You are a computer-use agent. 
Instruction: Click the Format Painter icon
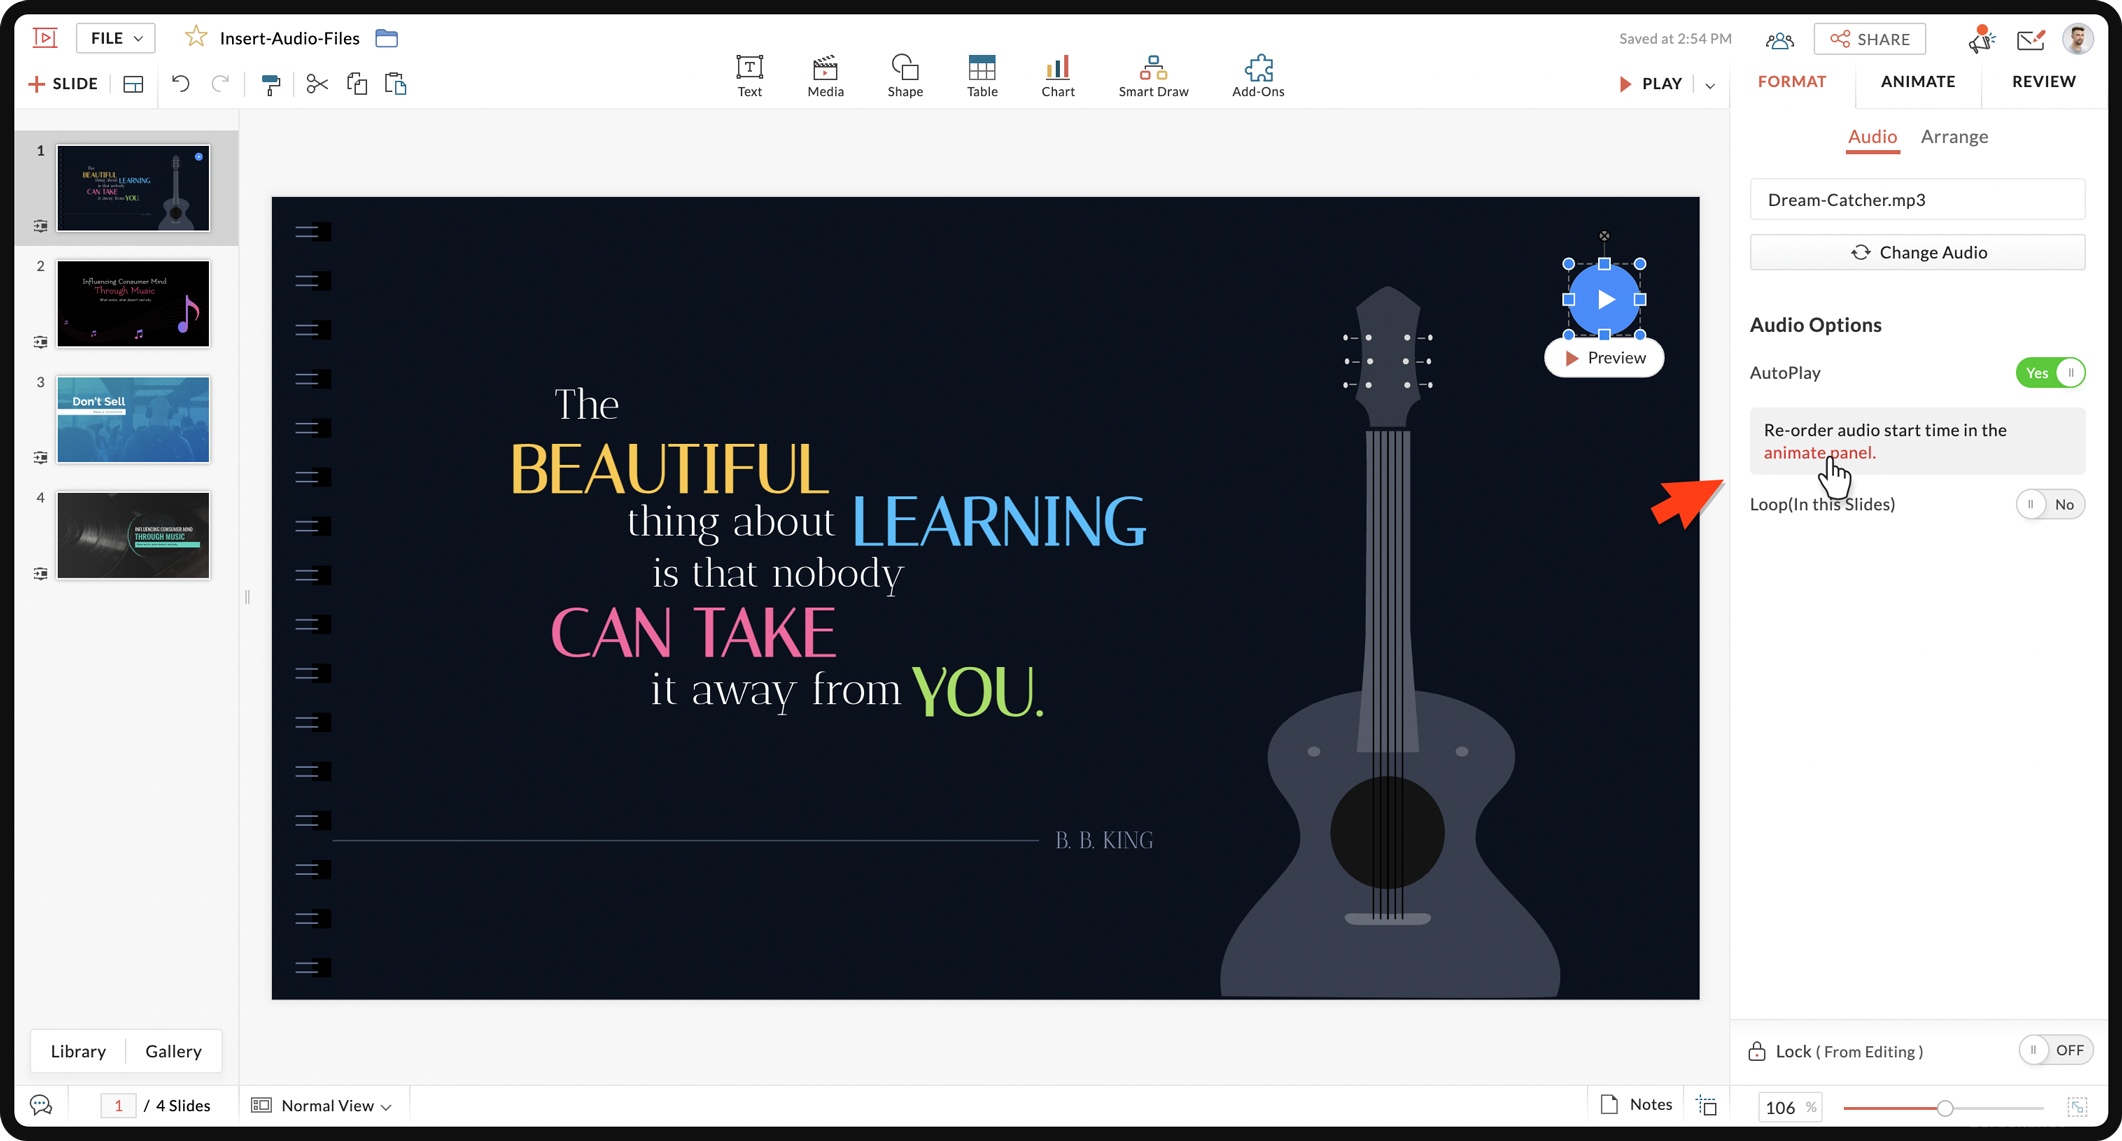click(270, 84)
